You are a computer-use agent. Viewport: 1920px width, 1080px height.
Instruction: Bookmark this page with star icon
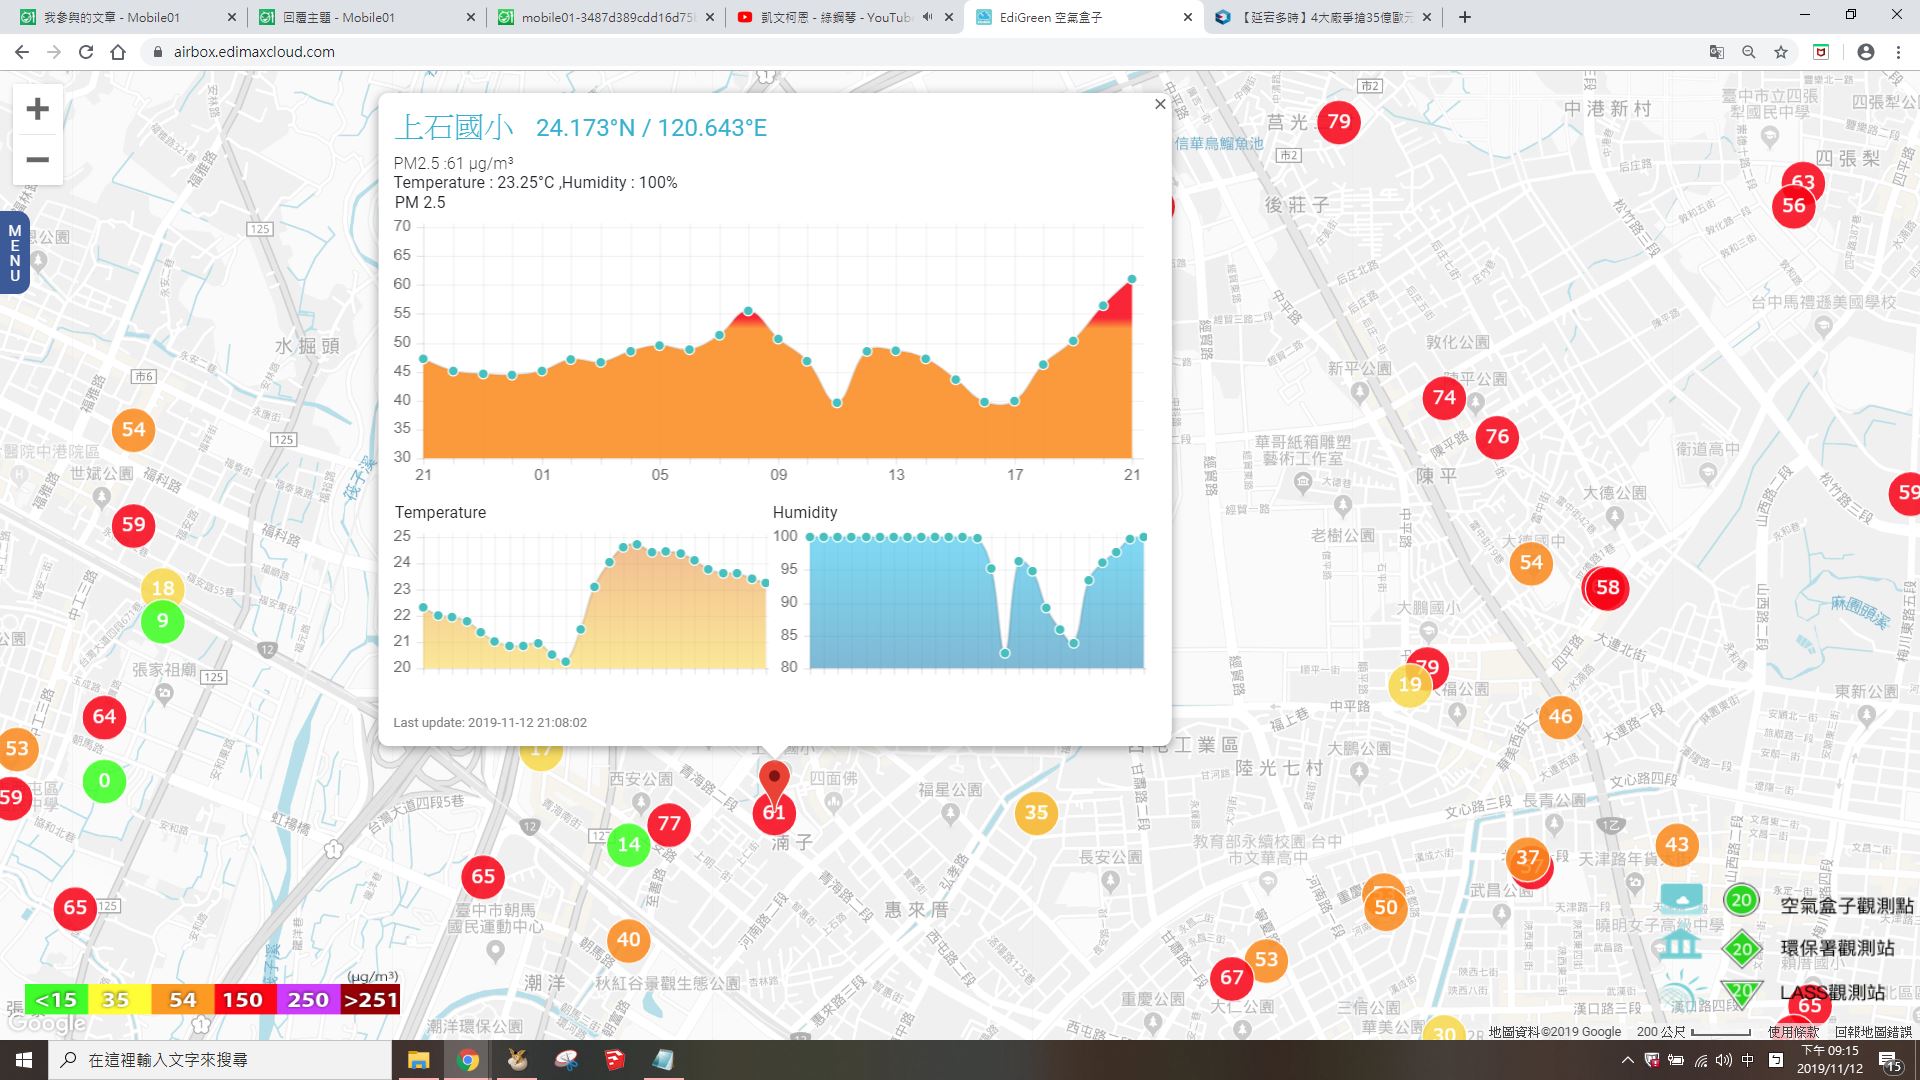pyautogui.click(x=1780, y=52)
